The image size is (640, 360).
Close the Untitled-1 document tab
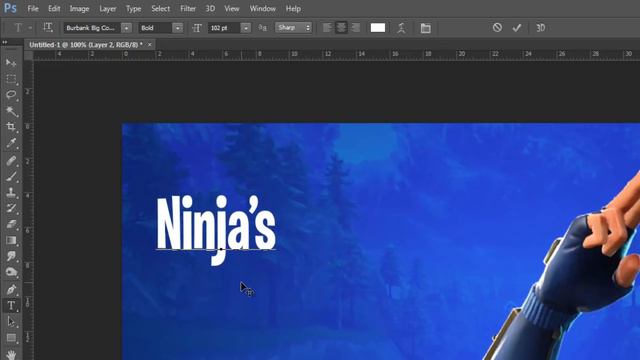tap(150, 44)
